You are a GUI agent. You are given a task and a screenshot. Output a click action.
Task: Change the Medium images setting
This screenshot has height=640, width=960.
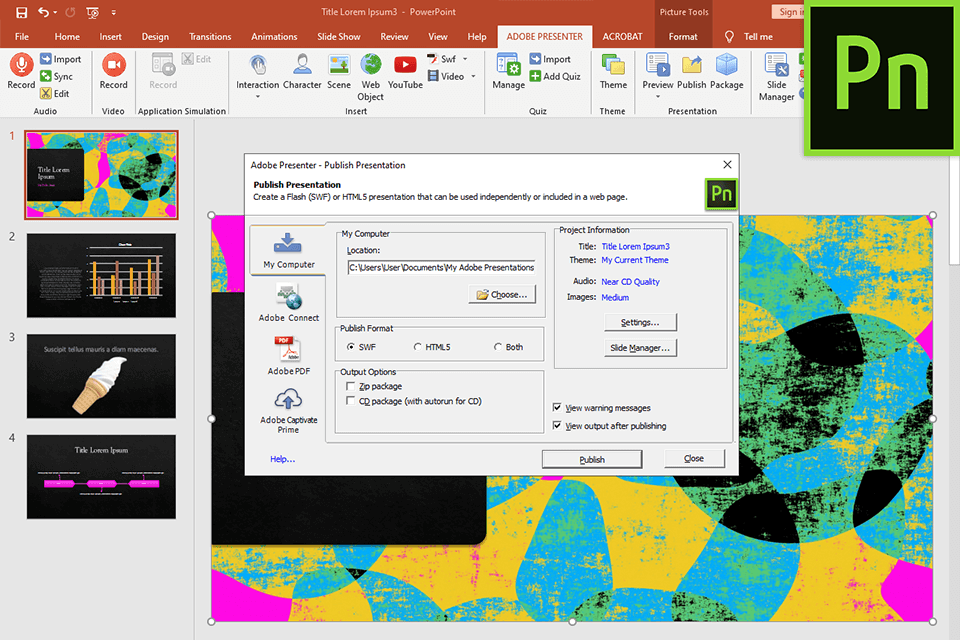pyautogui.click(x=615, y=298)
